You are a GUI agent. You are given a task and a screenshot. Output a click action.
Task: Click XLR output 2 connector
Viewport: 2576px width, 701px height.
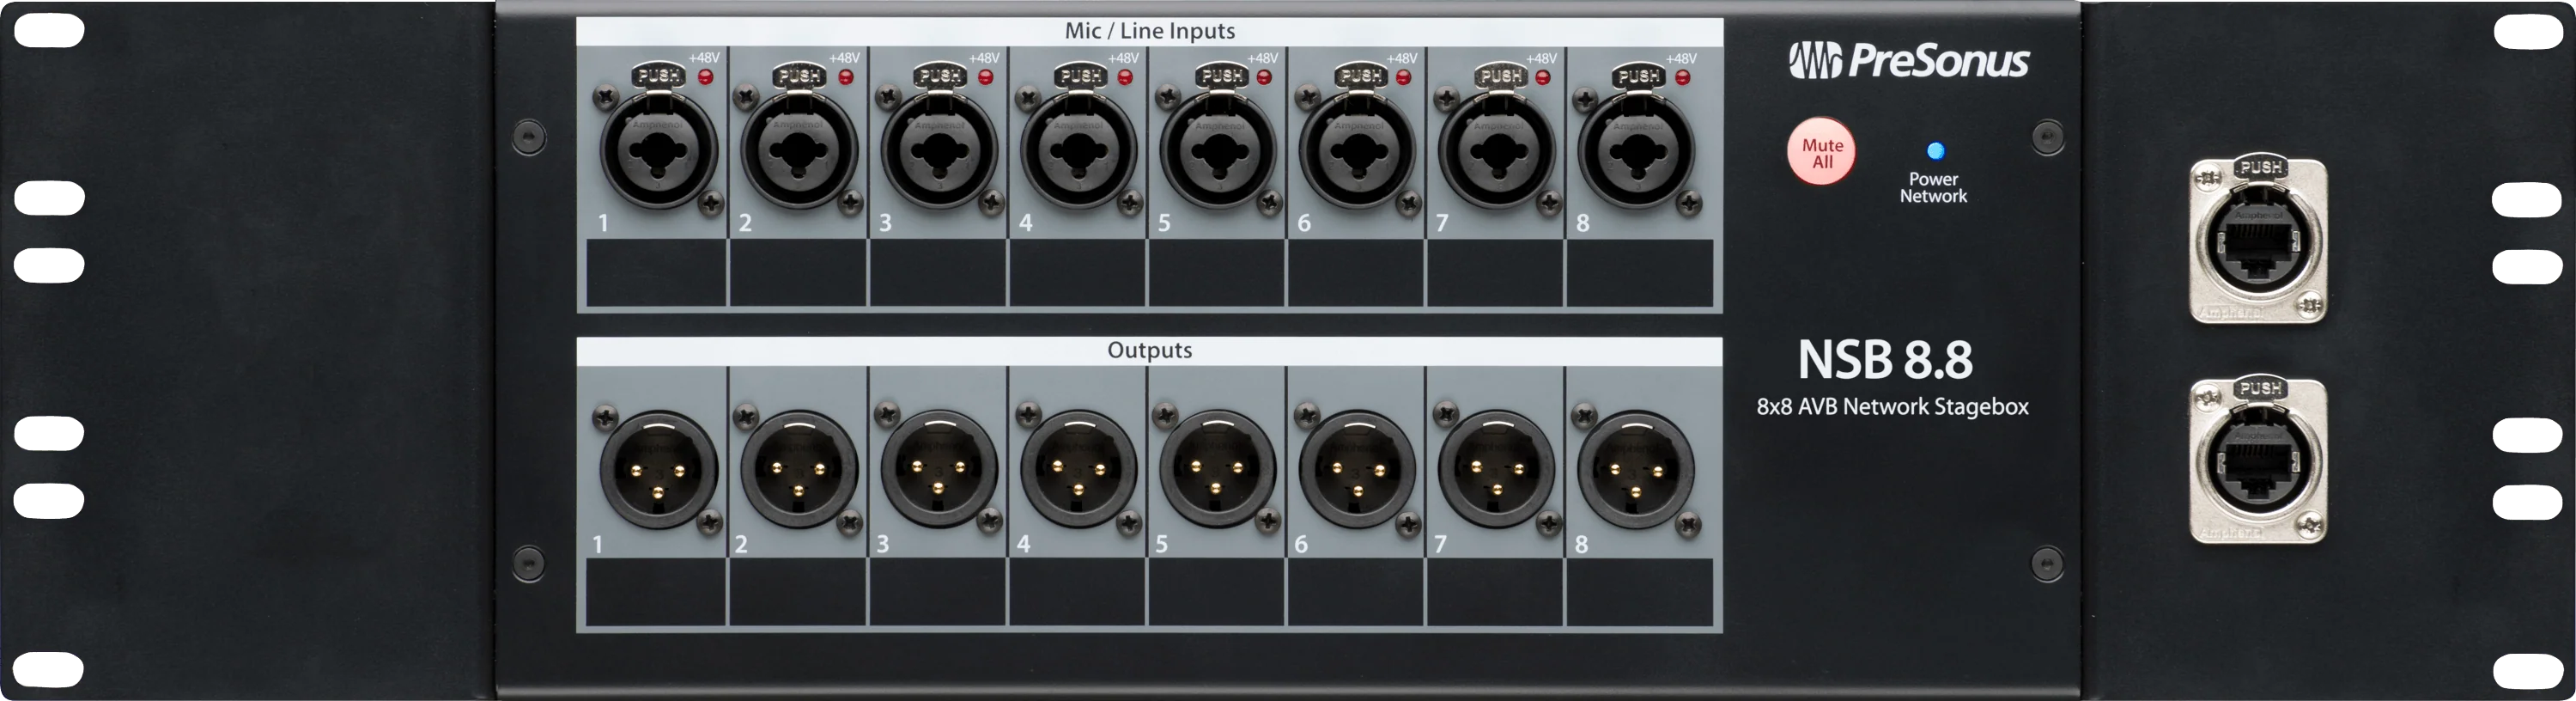click(798, 468)
